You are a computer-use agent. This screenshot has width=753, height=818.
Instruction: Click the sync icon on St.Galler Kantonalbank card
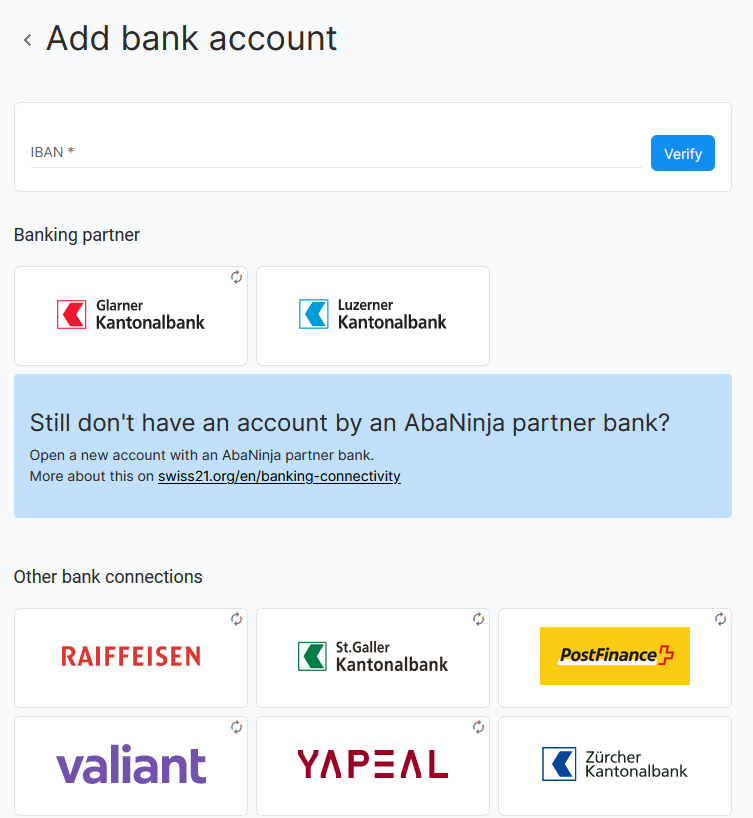[x=479, y=619]
